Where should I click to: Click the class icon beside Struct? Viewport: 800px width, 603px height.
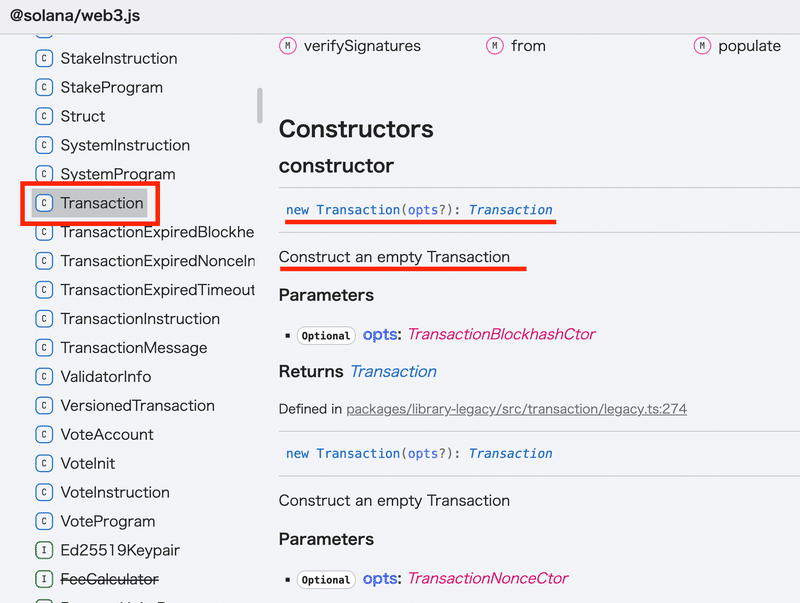[x=44, y=116]
